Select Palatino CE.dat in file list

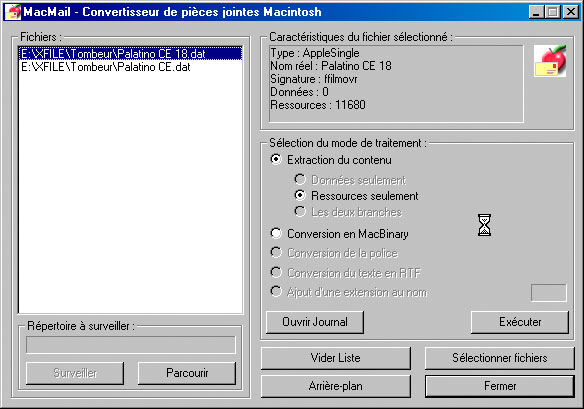click(x=131, y=67)
